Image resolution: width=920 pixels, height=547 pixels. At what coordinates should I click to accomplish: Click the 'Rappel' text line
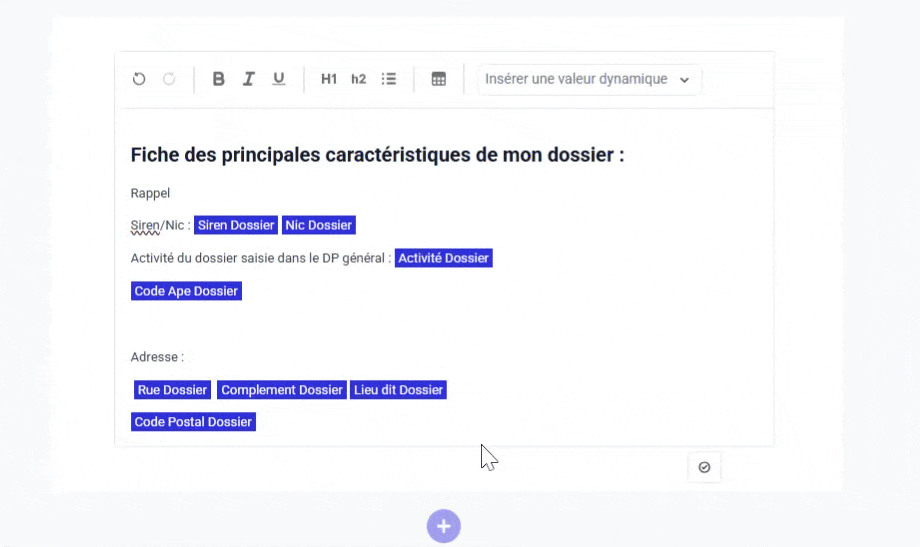(150, 193)
